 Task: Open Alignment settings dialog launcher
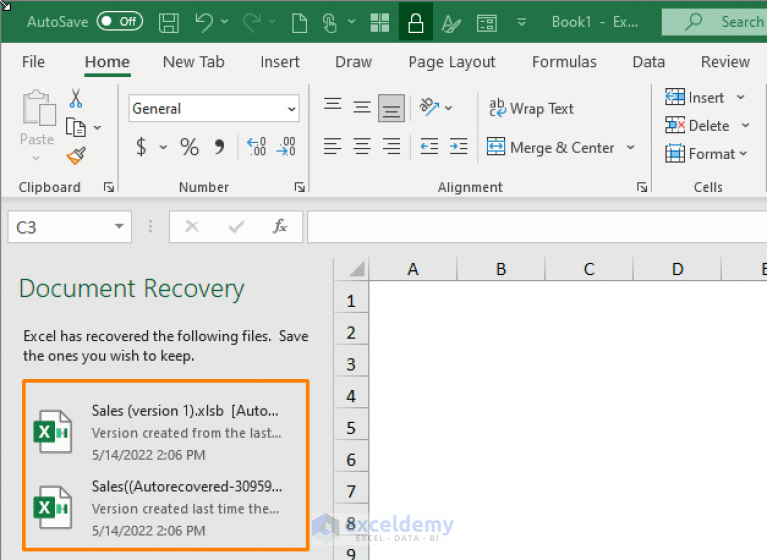(x=642, y=187)
